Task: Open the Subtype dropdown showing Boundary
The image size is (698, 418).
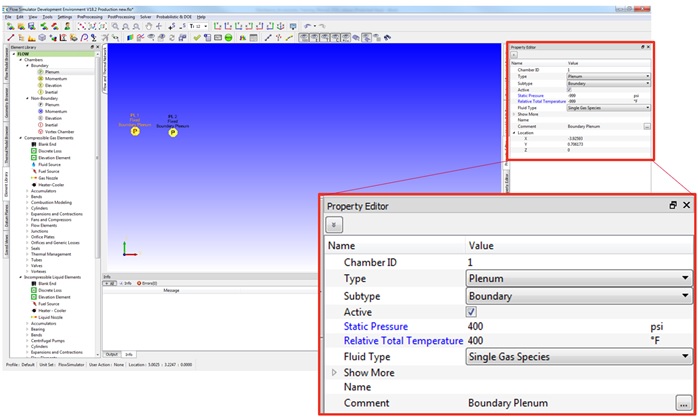Action: (577, 295)
